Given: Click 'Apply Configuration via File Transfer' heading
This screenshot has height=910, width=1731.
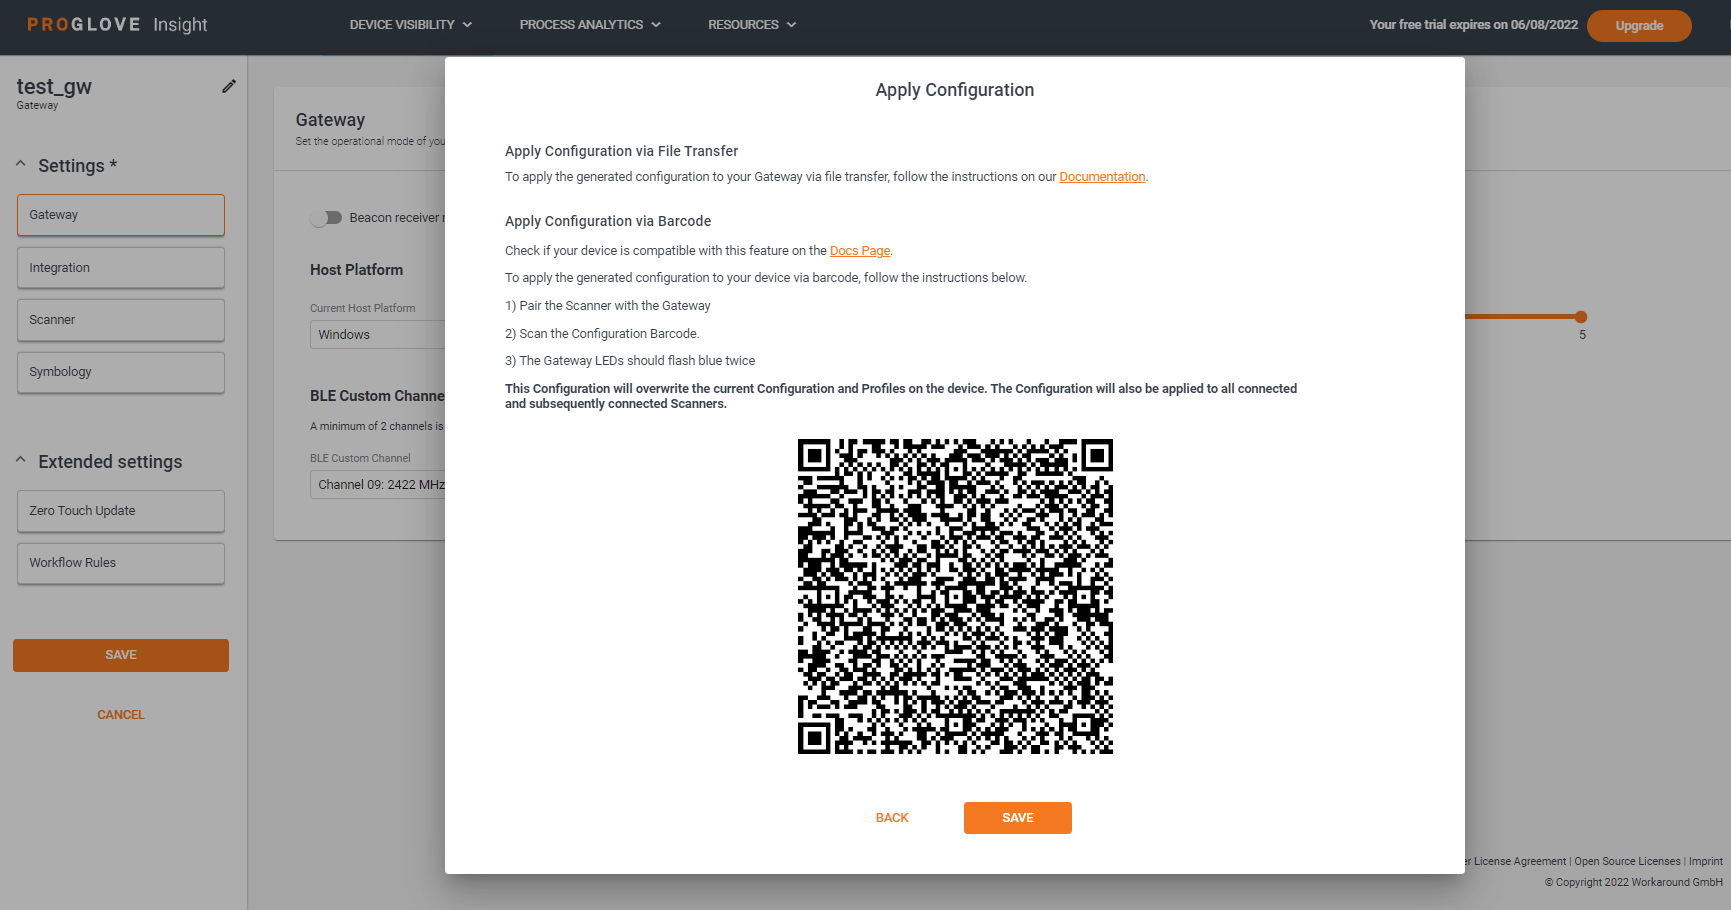Looking at the screenshot, I should (621, 151).
